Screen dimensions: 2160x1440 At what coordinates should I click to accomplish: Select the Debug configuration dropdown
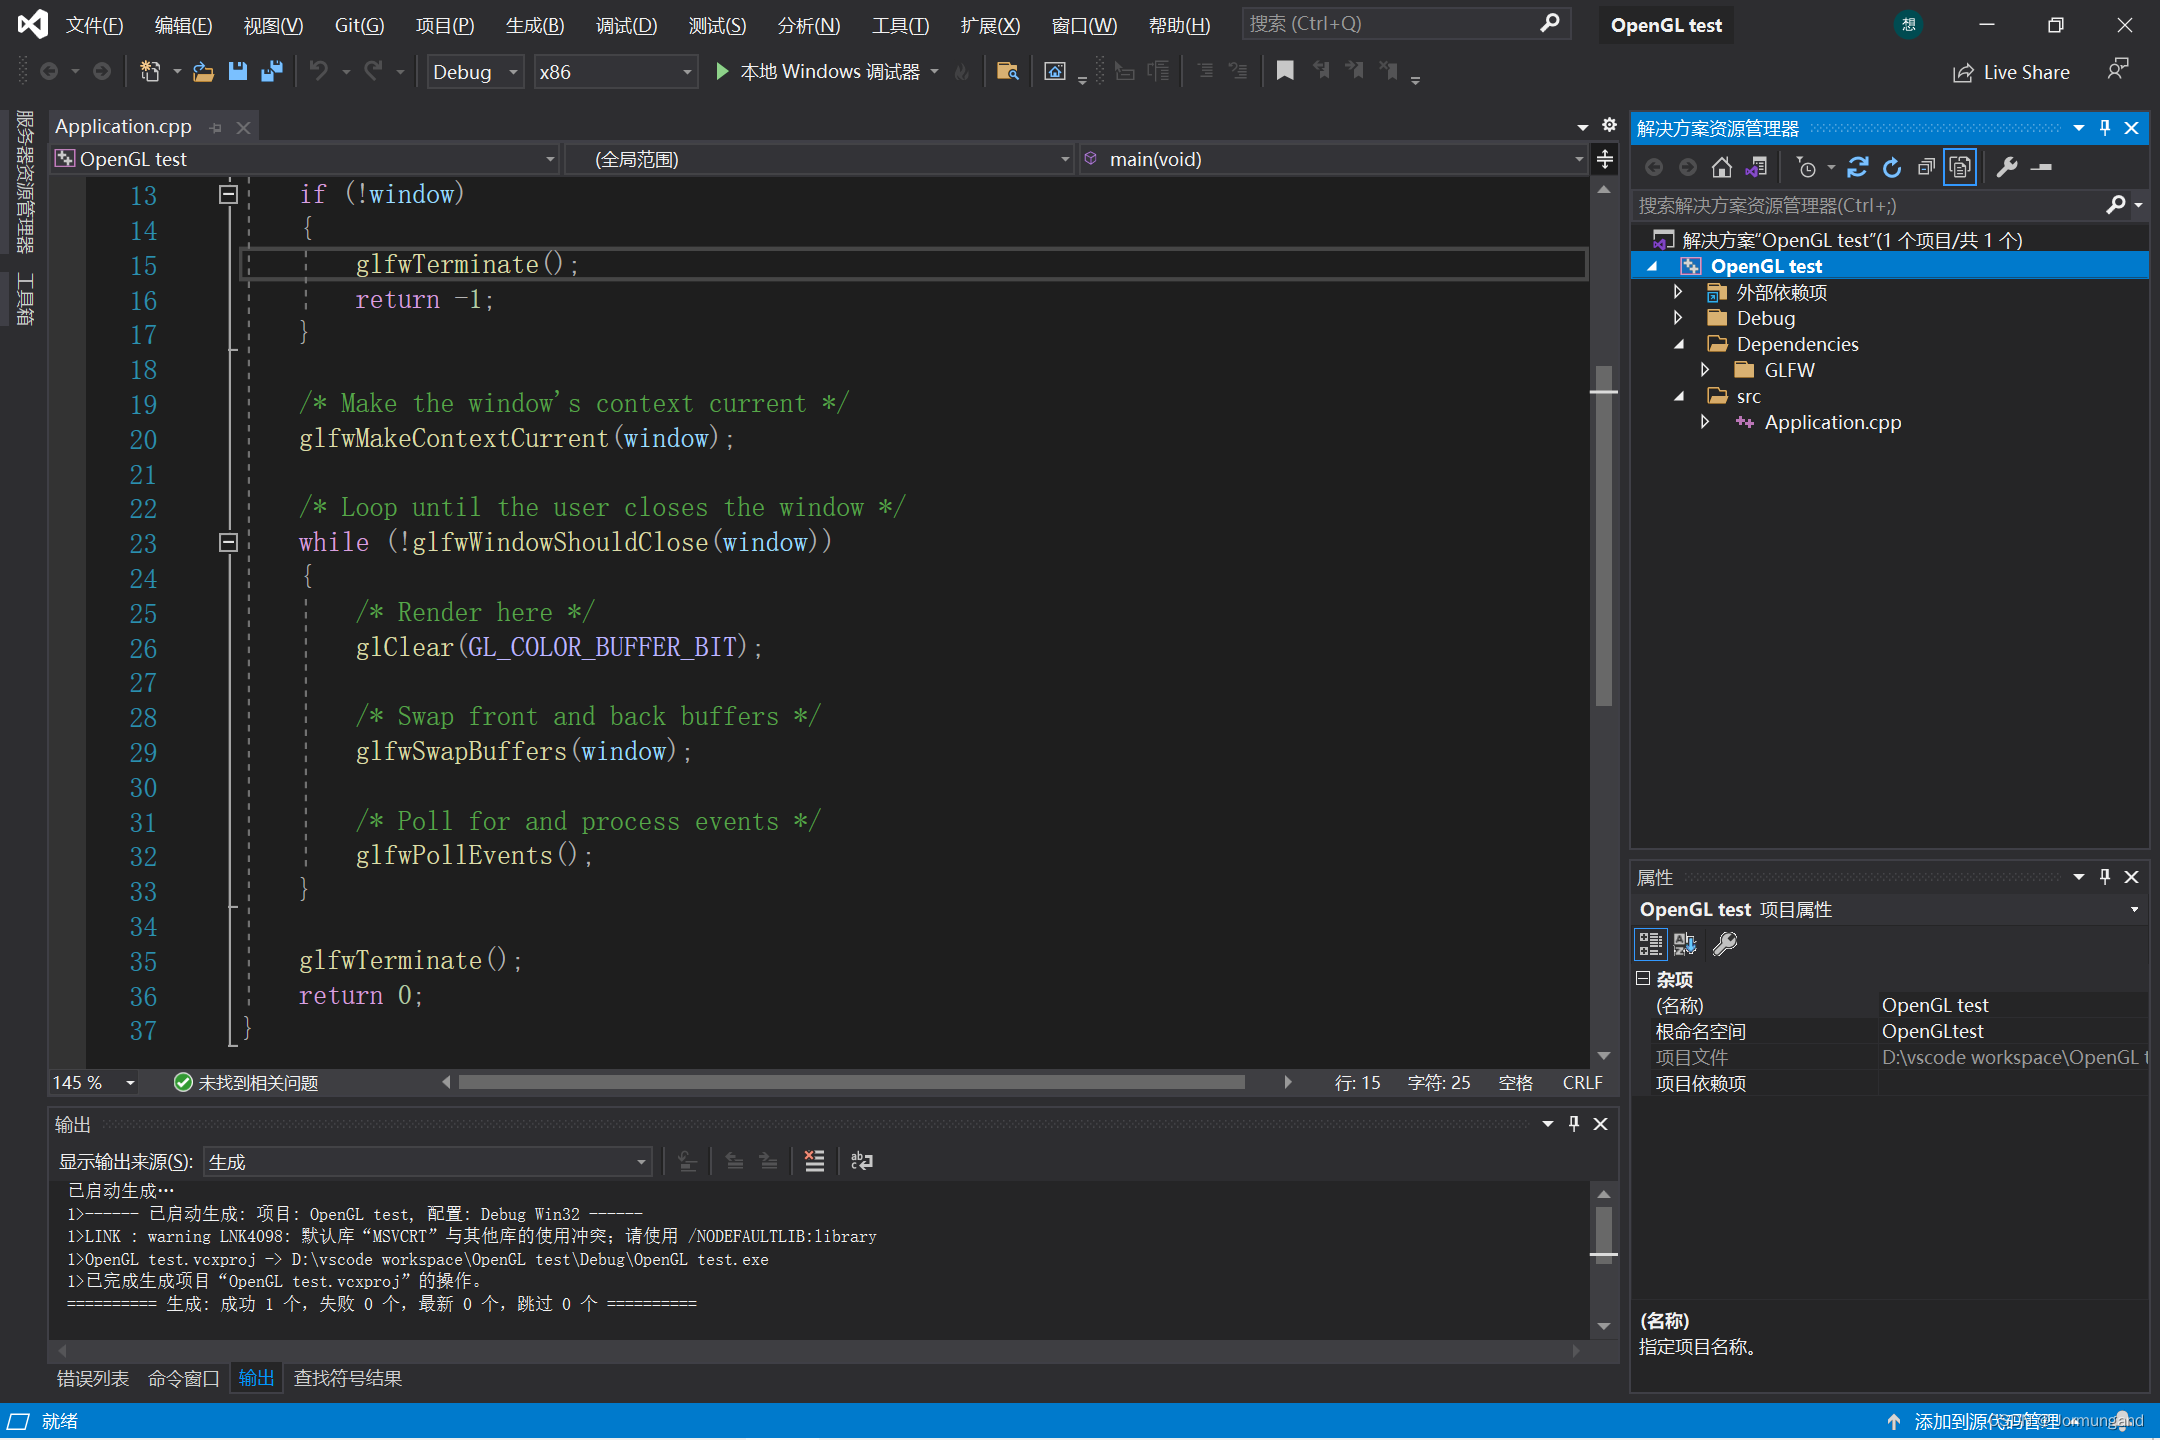pyautogui.click(x=472, y=71)
